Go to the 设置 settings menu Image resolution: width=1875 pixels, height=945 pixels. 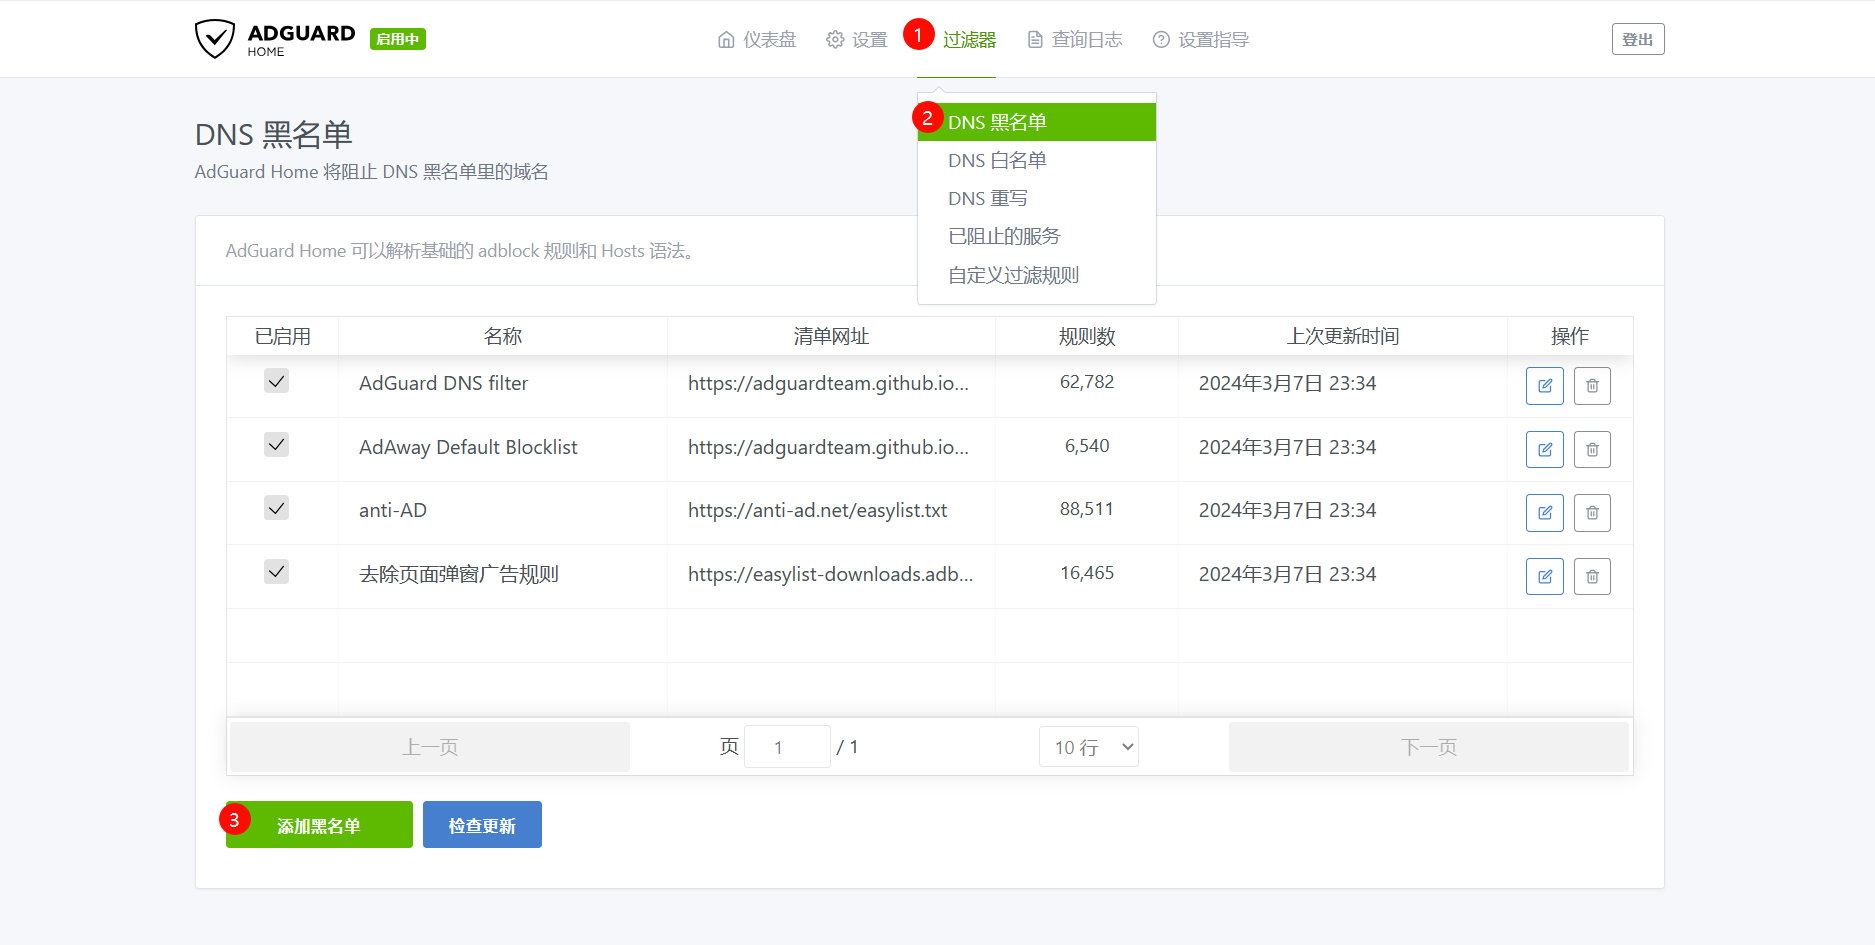857,40
